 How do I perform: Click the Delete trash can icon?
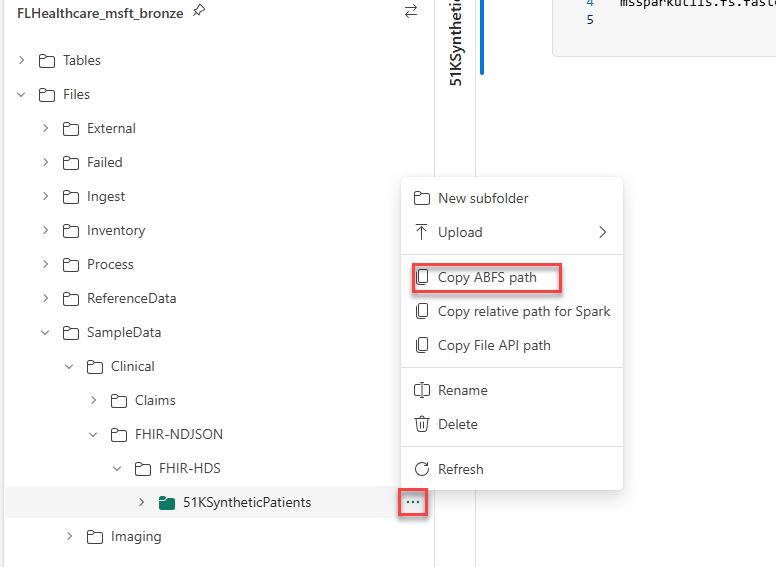(x=422, y=424)
